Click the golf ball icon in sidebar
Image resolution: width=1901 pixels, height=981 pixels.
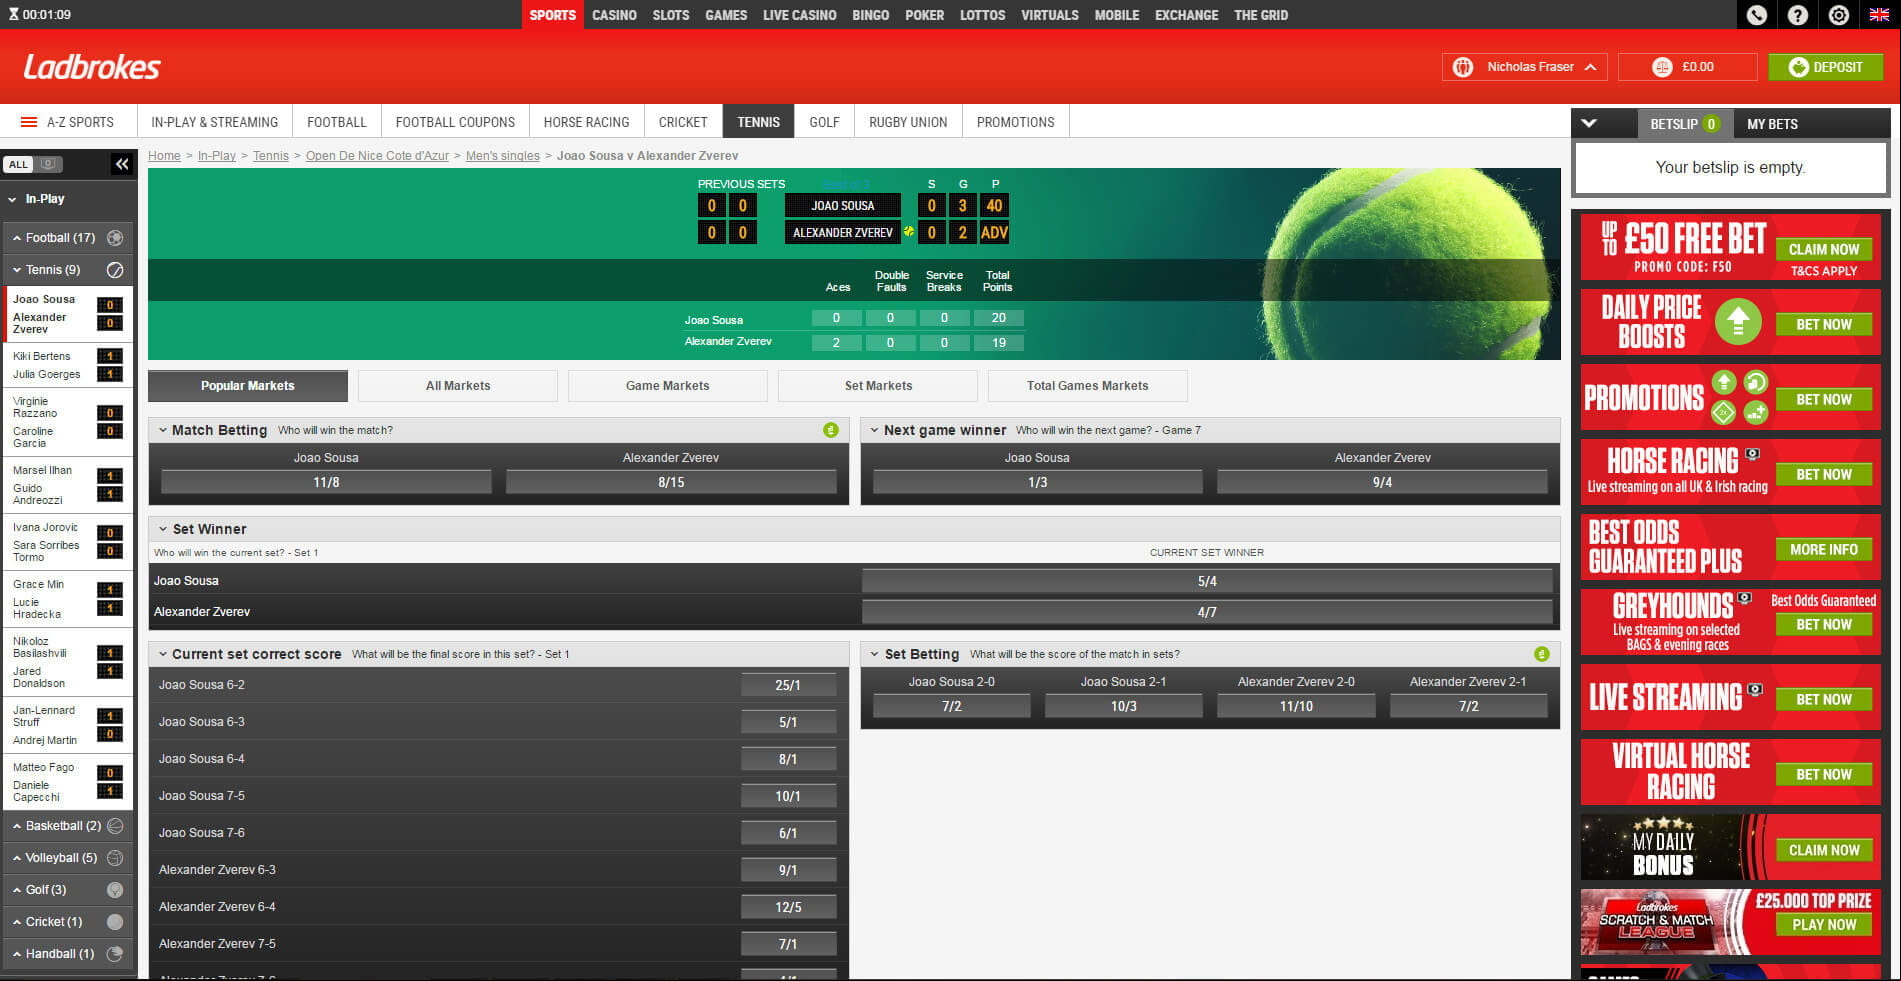(115, 890)
